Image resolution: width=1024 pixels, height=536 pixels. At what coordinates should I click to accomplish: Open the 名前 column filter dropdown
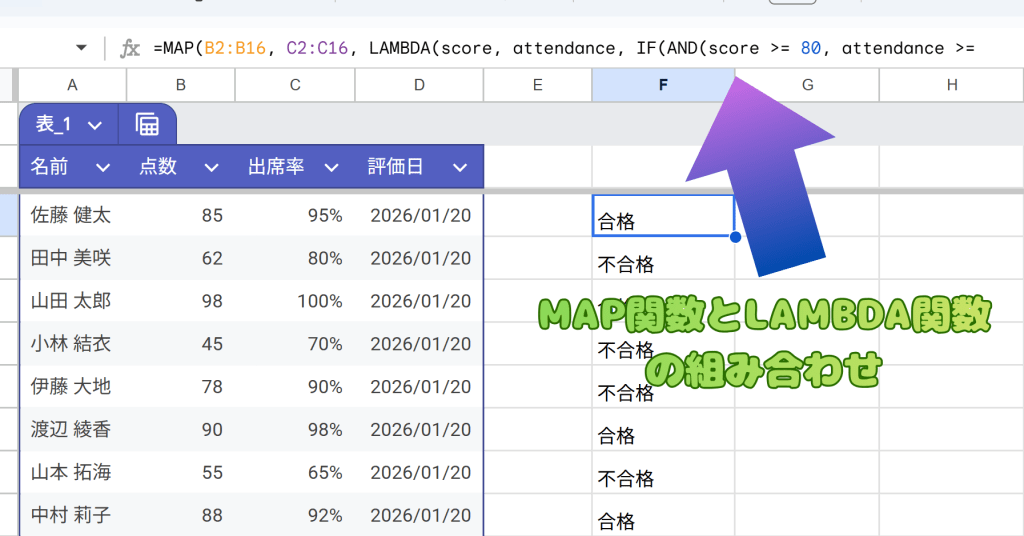point(103,168)
